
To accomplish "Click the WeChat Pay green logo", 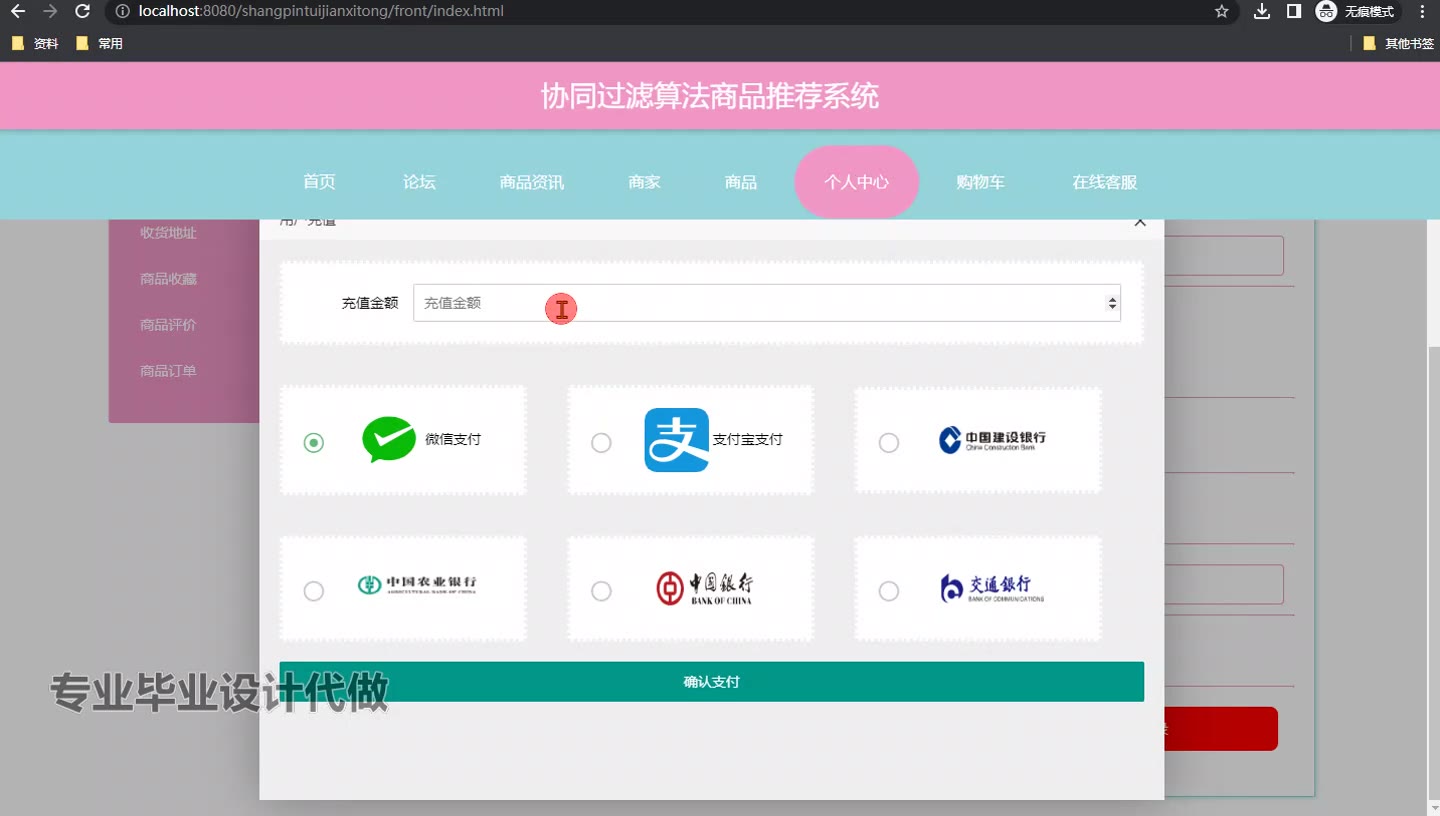I will (389, 439).
